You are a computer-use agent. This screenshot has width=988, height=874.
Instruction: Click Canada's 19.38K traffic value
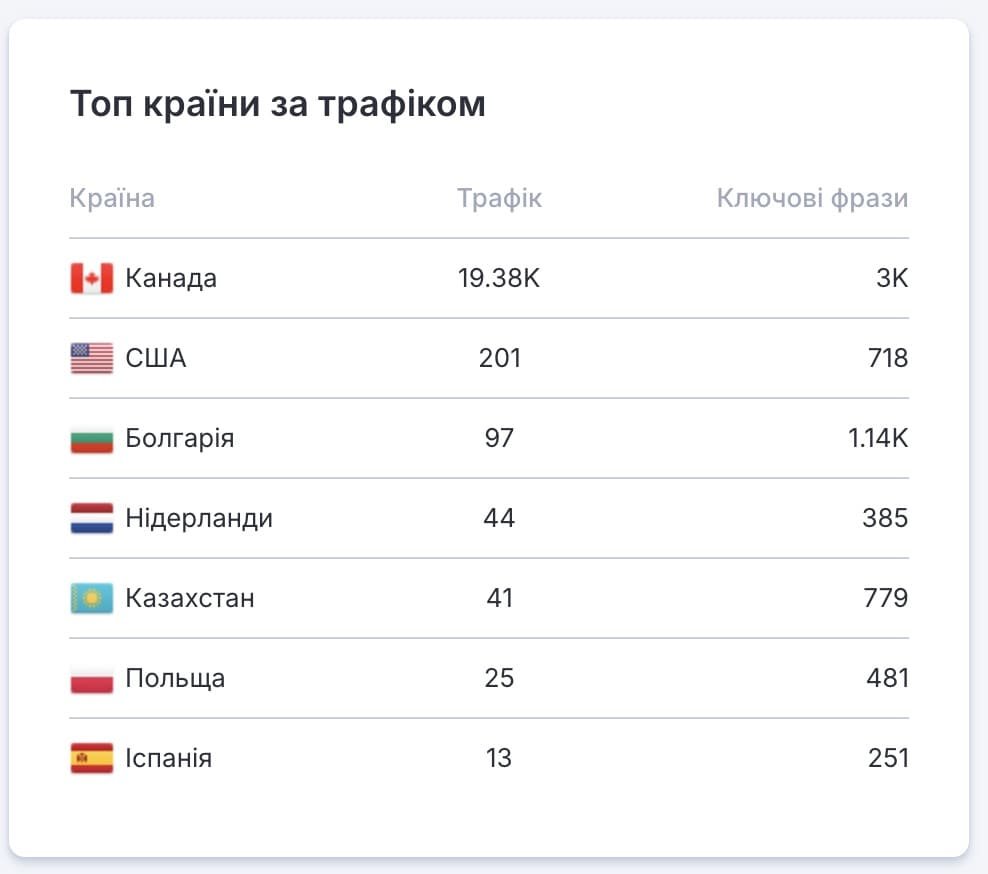tap(499, 278)
